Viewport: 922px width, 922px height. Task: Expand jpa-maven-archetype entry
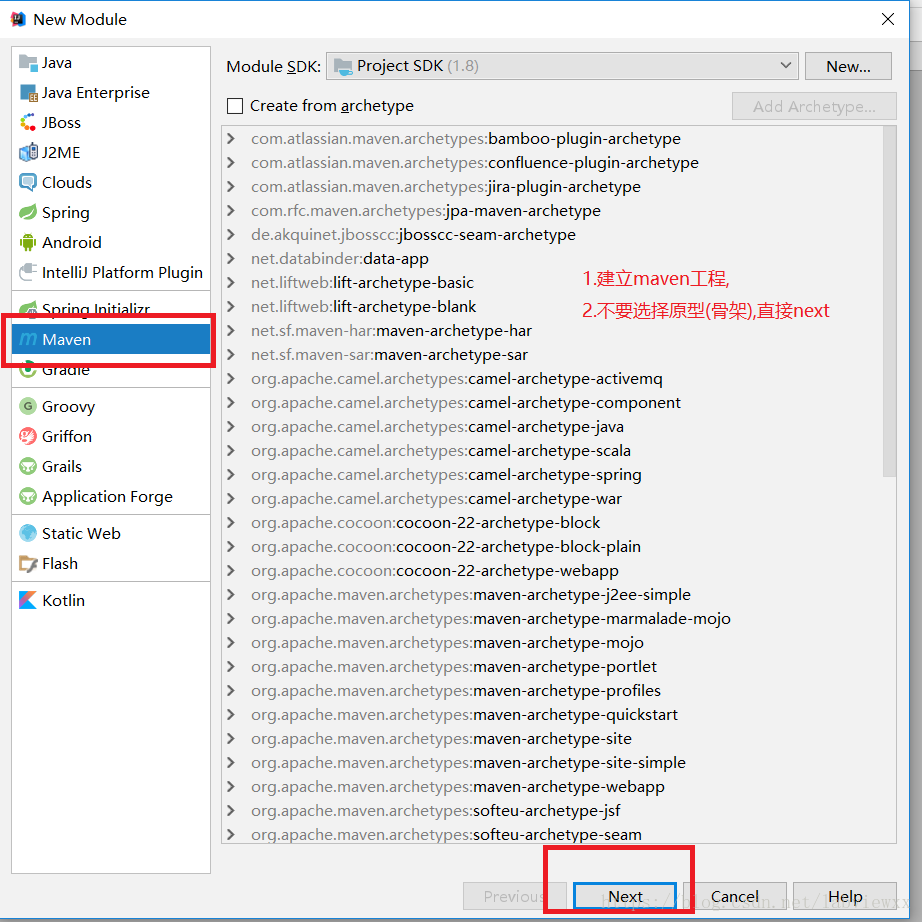(x=231, y=211)
